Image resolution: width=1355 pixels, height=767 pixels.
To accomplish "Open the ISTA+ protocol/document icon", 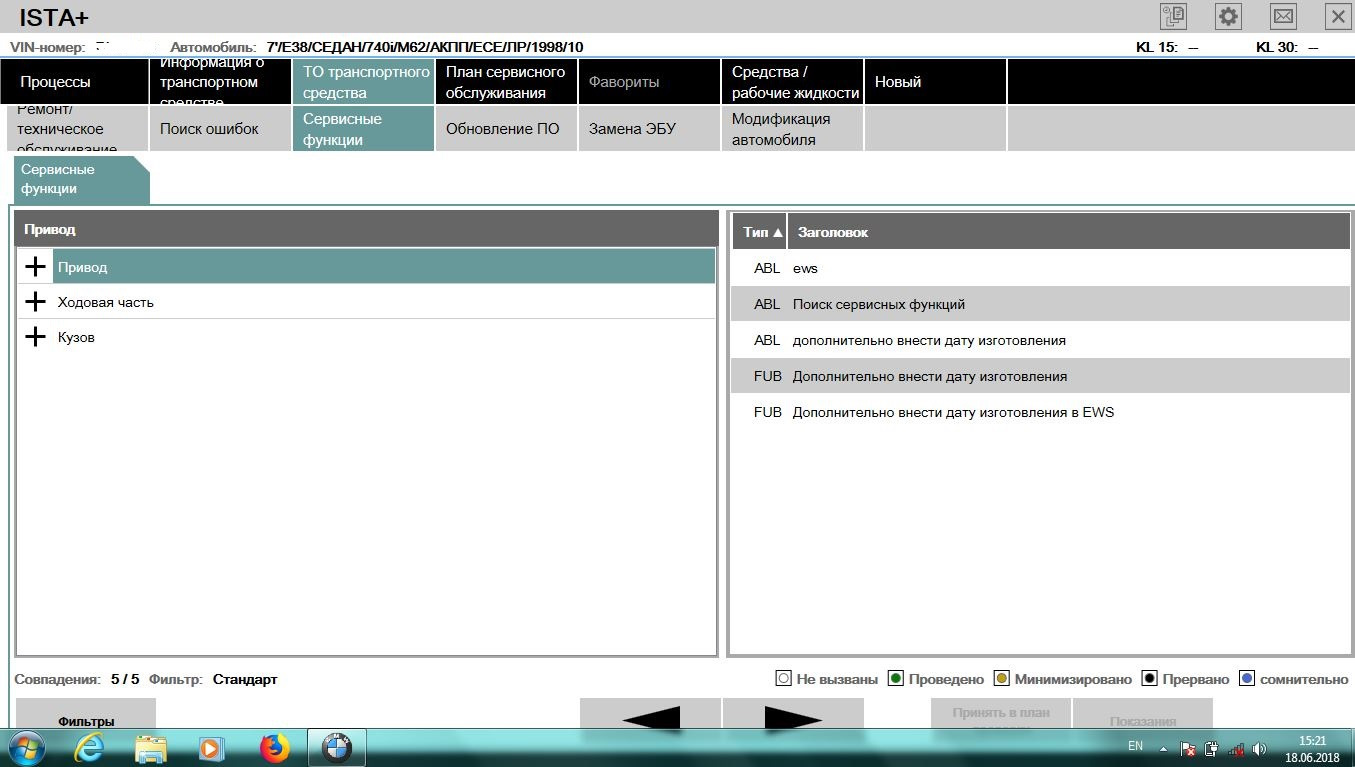I will 1173,16.
